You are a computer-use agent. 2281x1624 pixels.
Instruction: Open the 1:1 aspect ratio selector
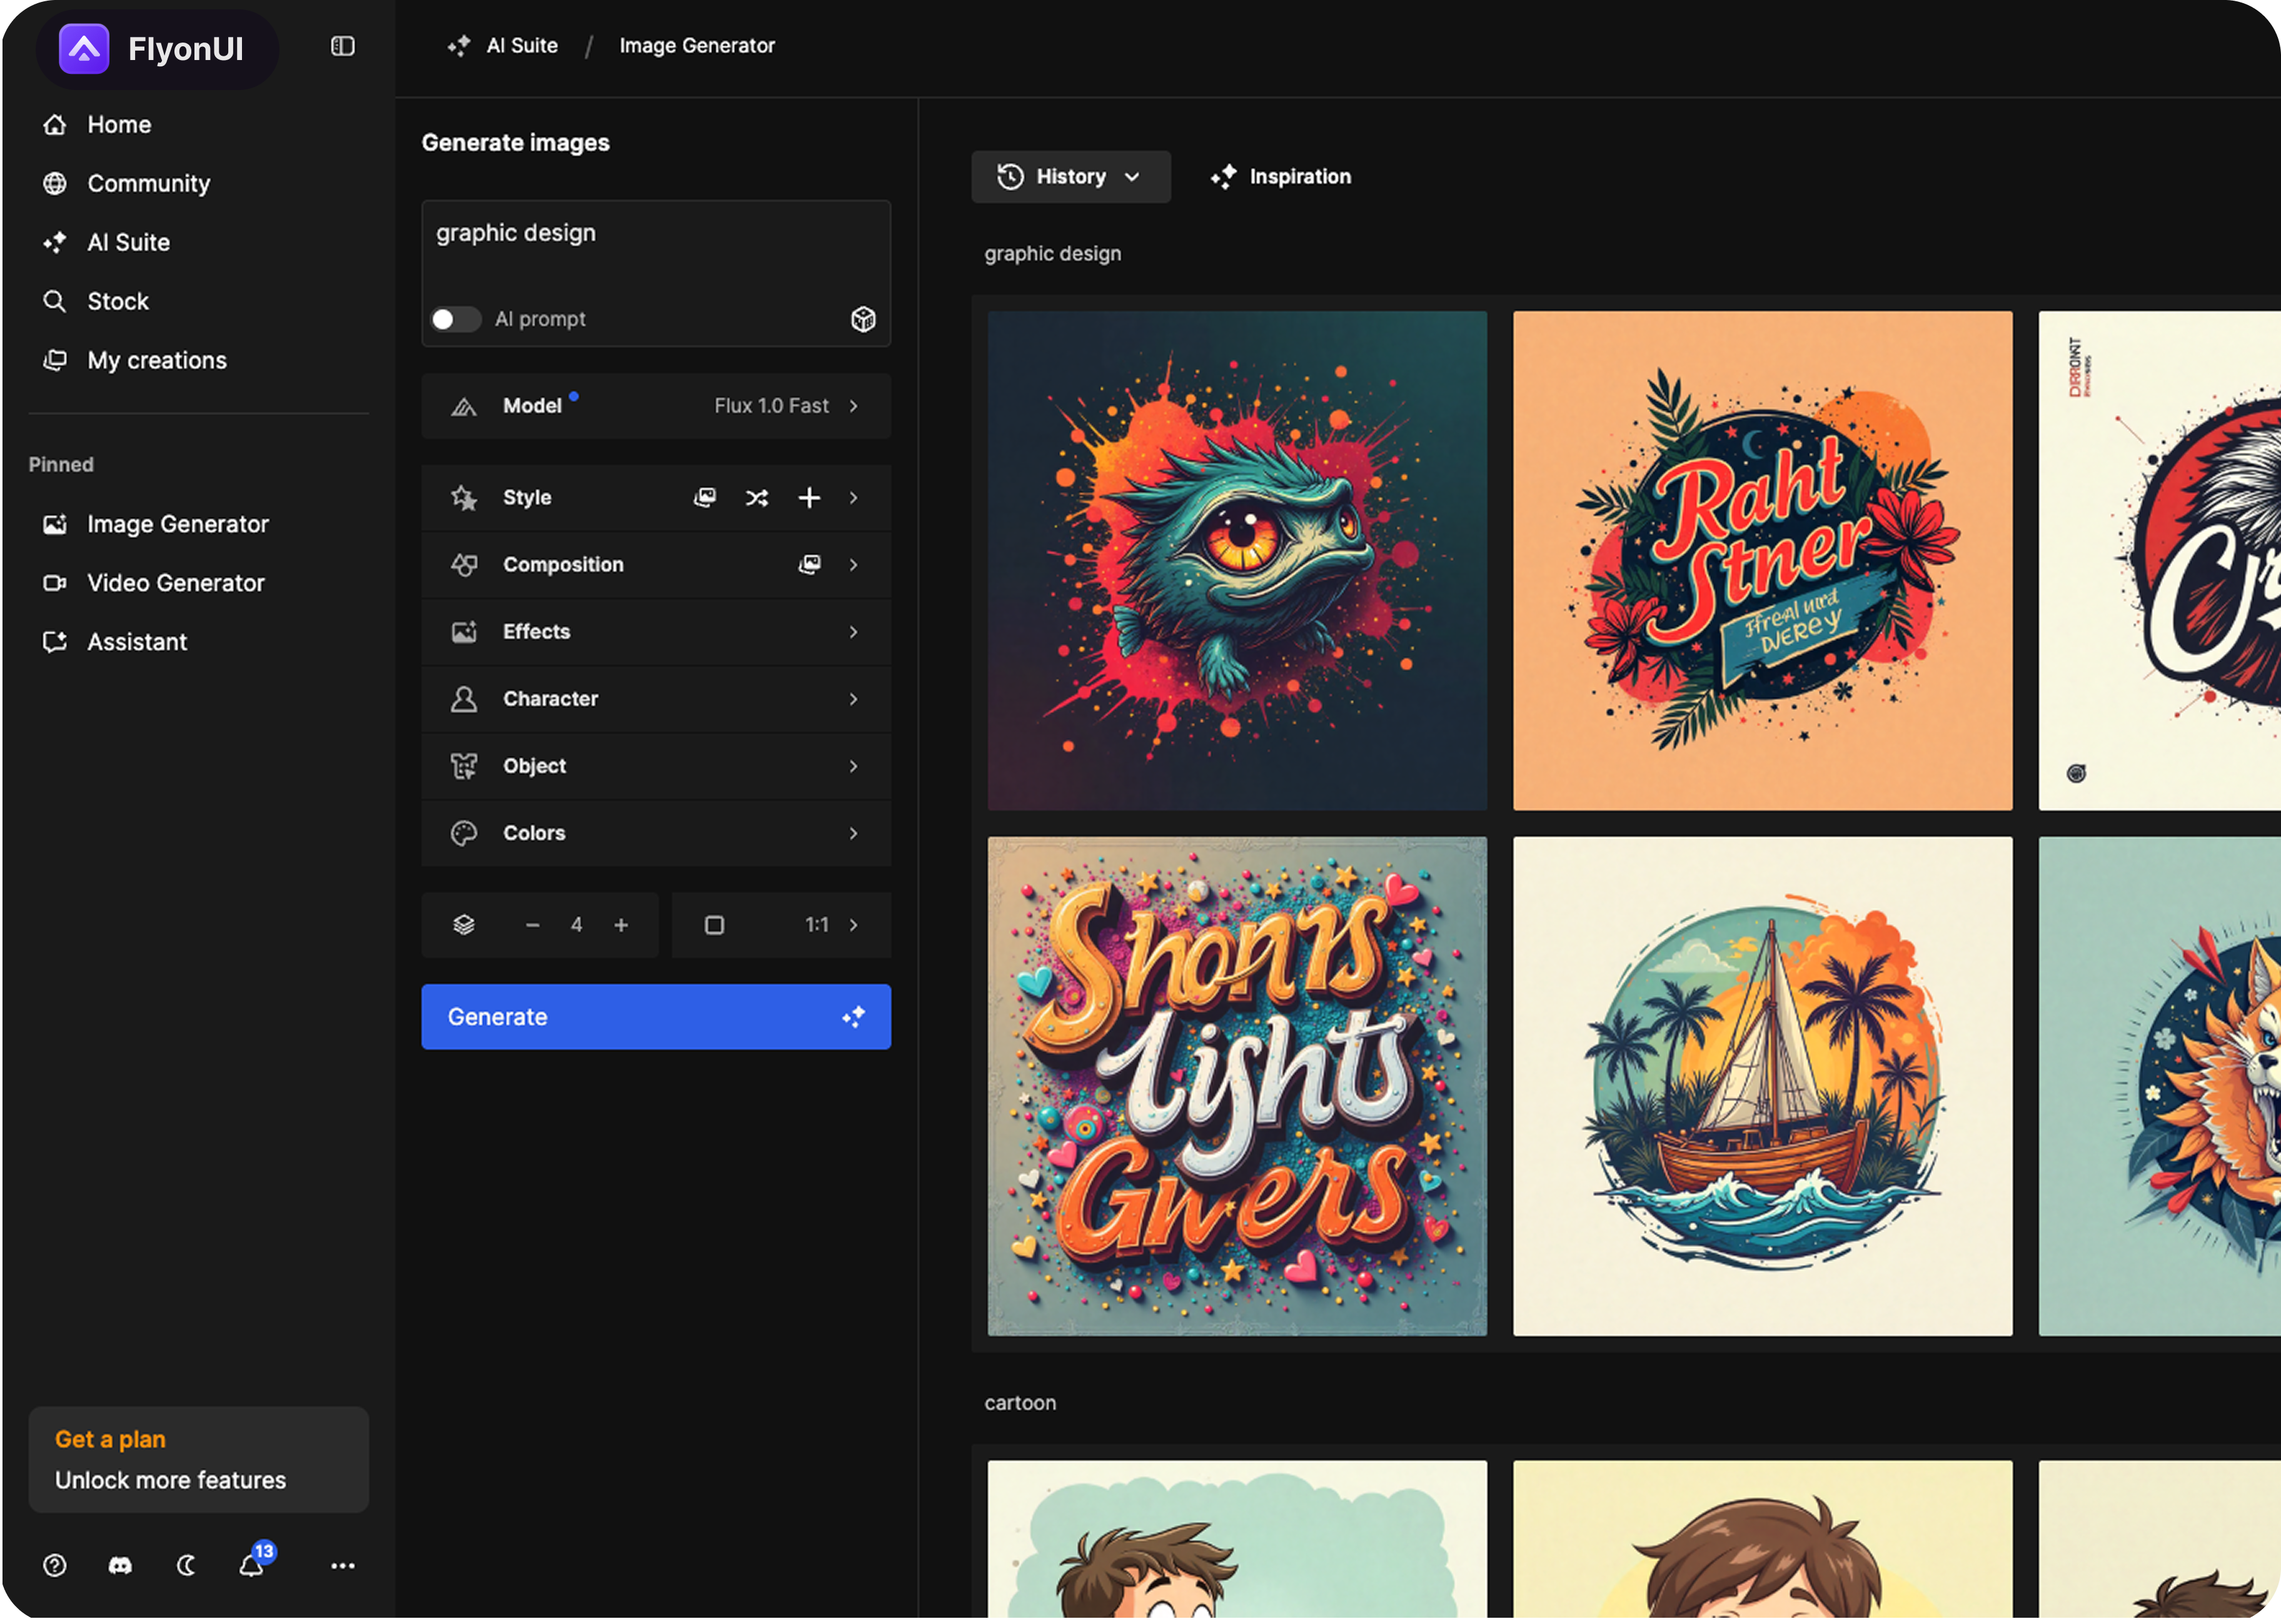[x=781, y=926]
